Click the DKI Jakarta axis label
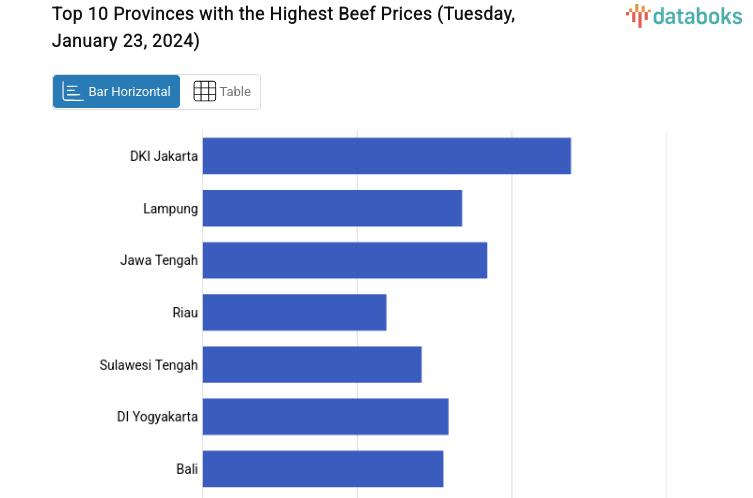Image resolution: width=753 pixels, height=498 pixels. point(164,156)
